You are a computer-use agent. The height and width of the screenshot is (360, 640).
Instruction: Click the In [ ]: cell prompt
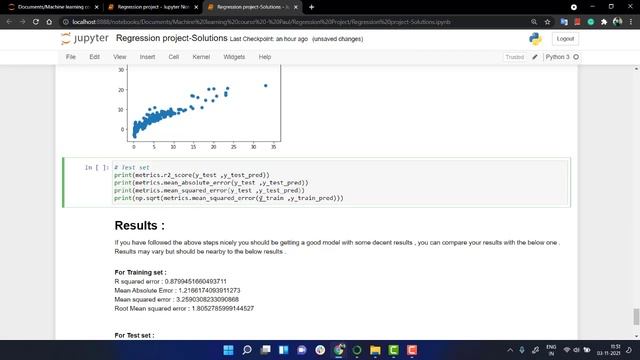pyautogui.click(x=97, y=167)
